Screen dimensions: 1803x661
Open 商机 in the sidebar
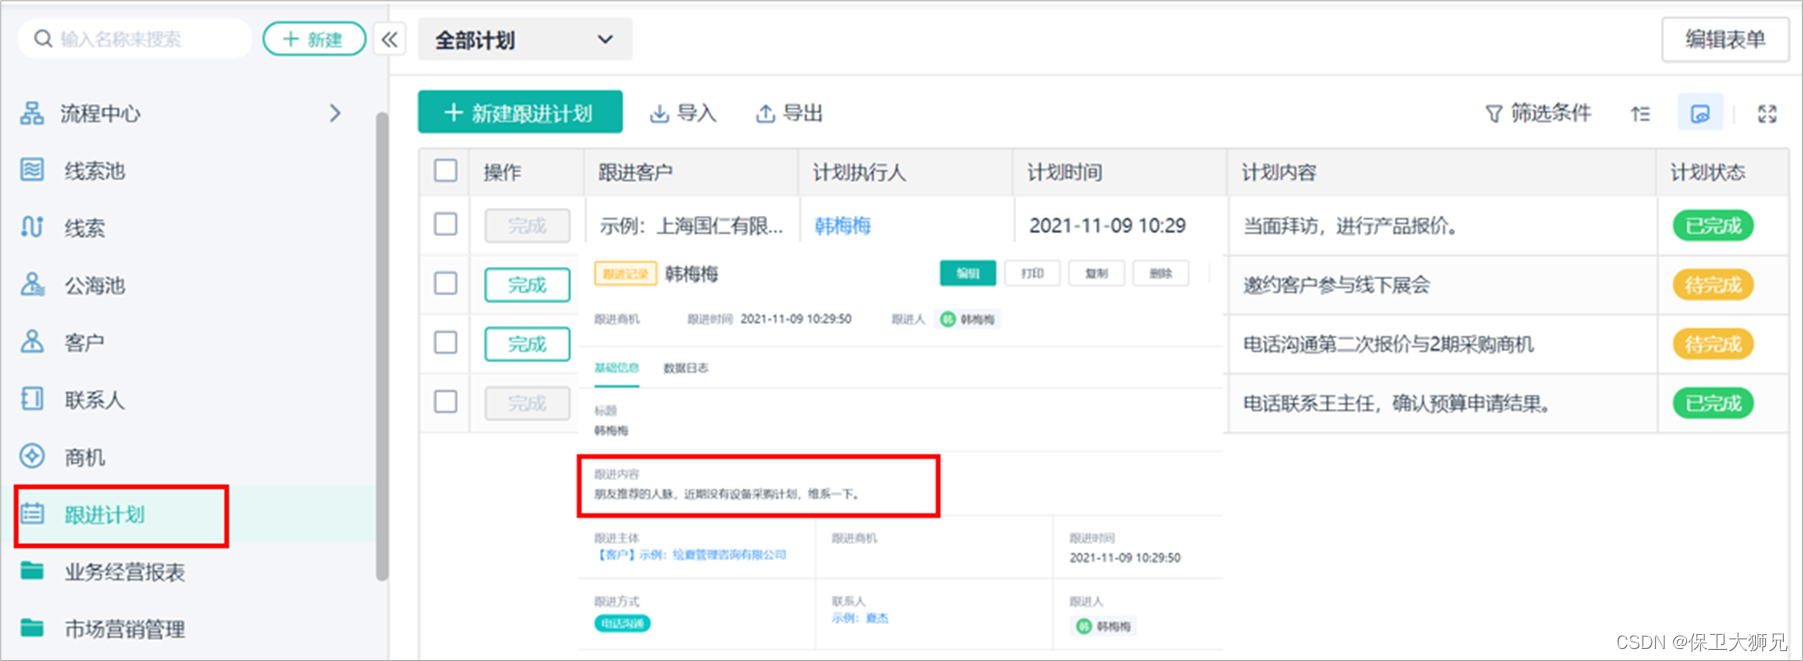[x=84, y=457]
